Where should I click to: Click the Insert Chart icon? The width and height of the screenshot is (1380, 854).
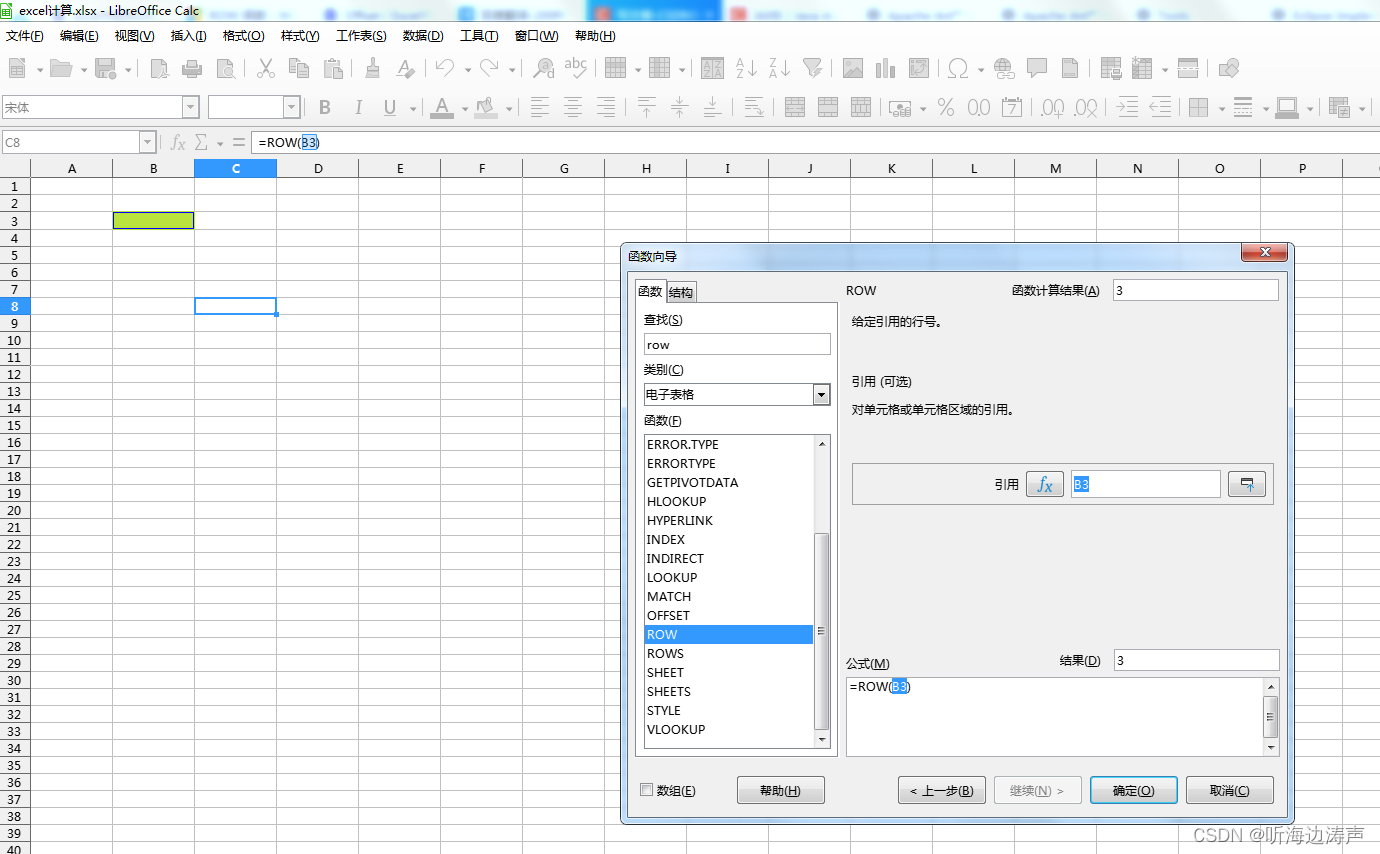point(885,68)
